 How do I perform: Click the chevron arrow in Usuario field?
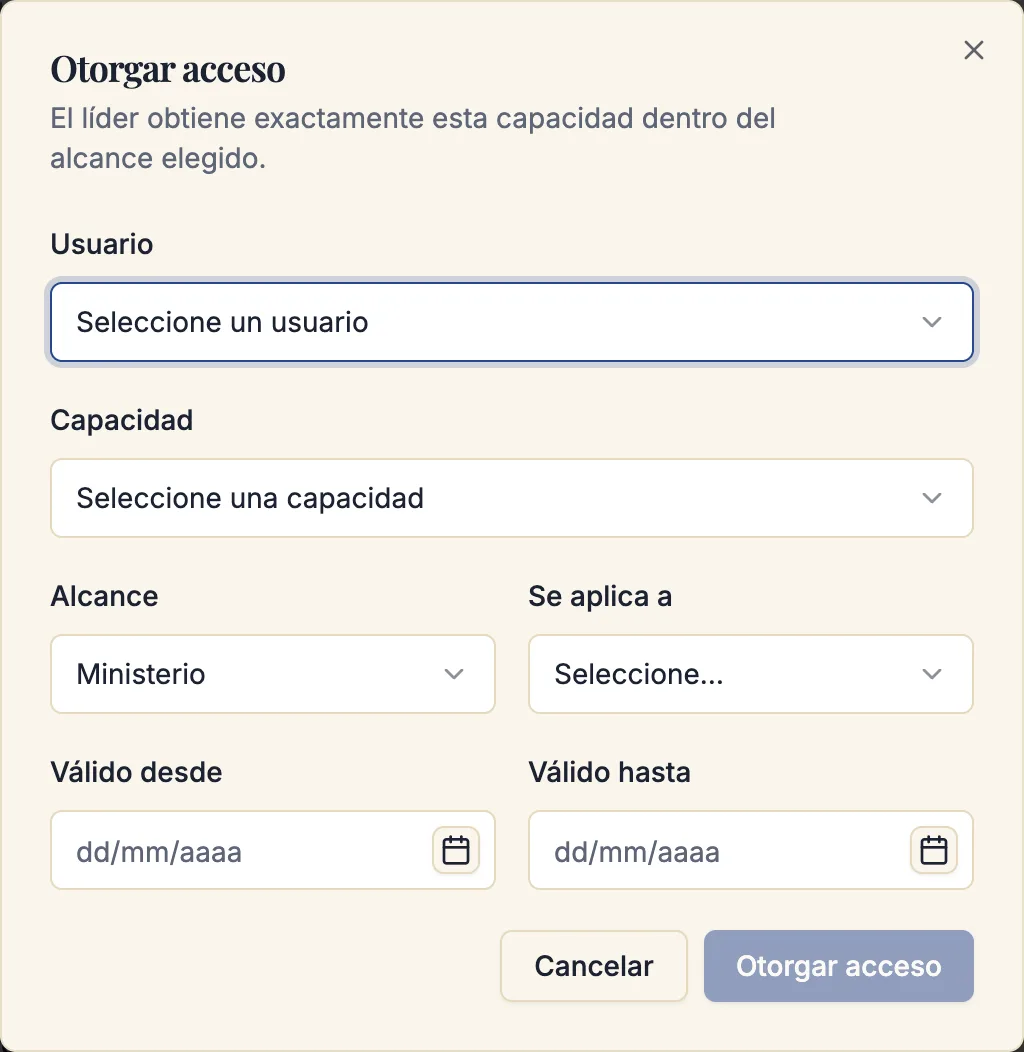click(931, 322)
